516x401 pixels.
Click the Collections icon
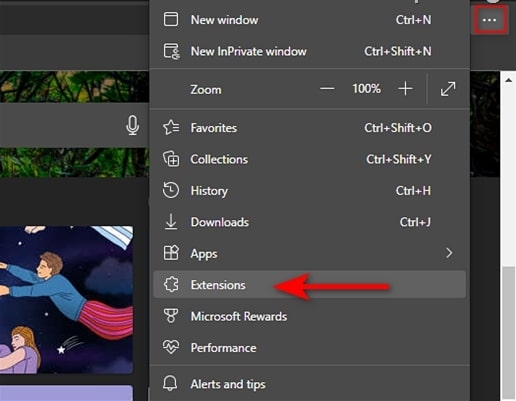pos(171,159)
